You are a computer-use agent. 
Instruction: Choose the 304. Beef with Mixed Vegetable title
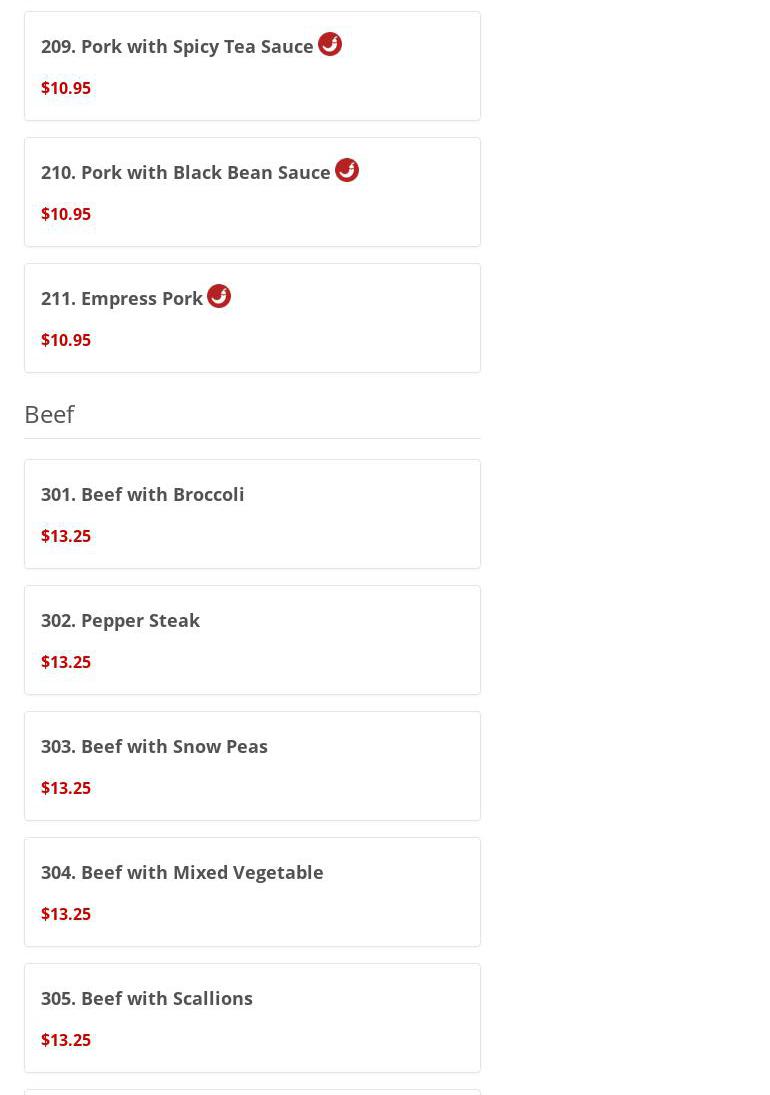[182, 872]
